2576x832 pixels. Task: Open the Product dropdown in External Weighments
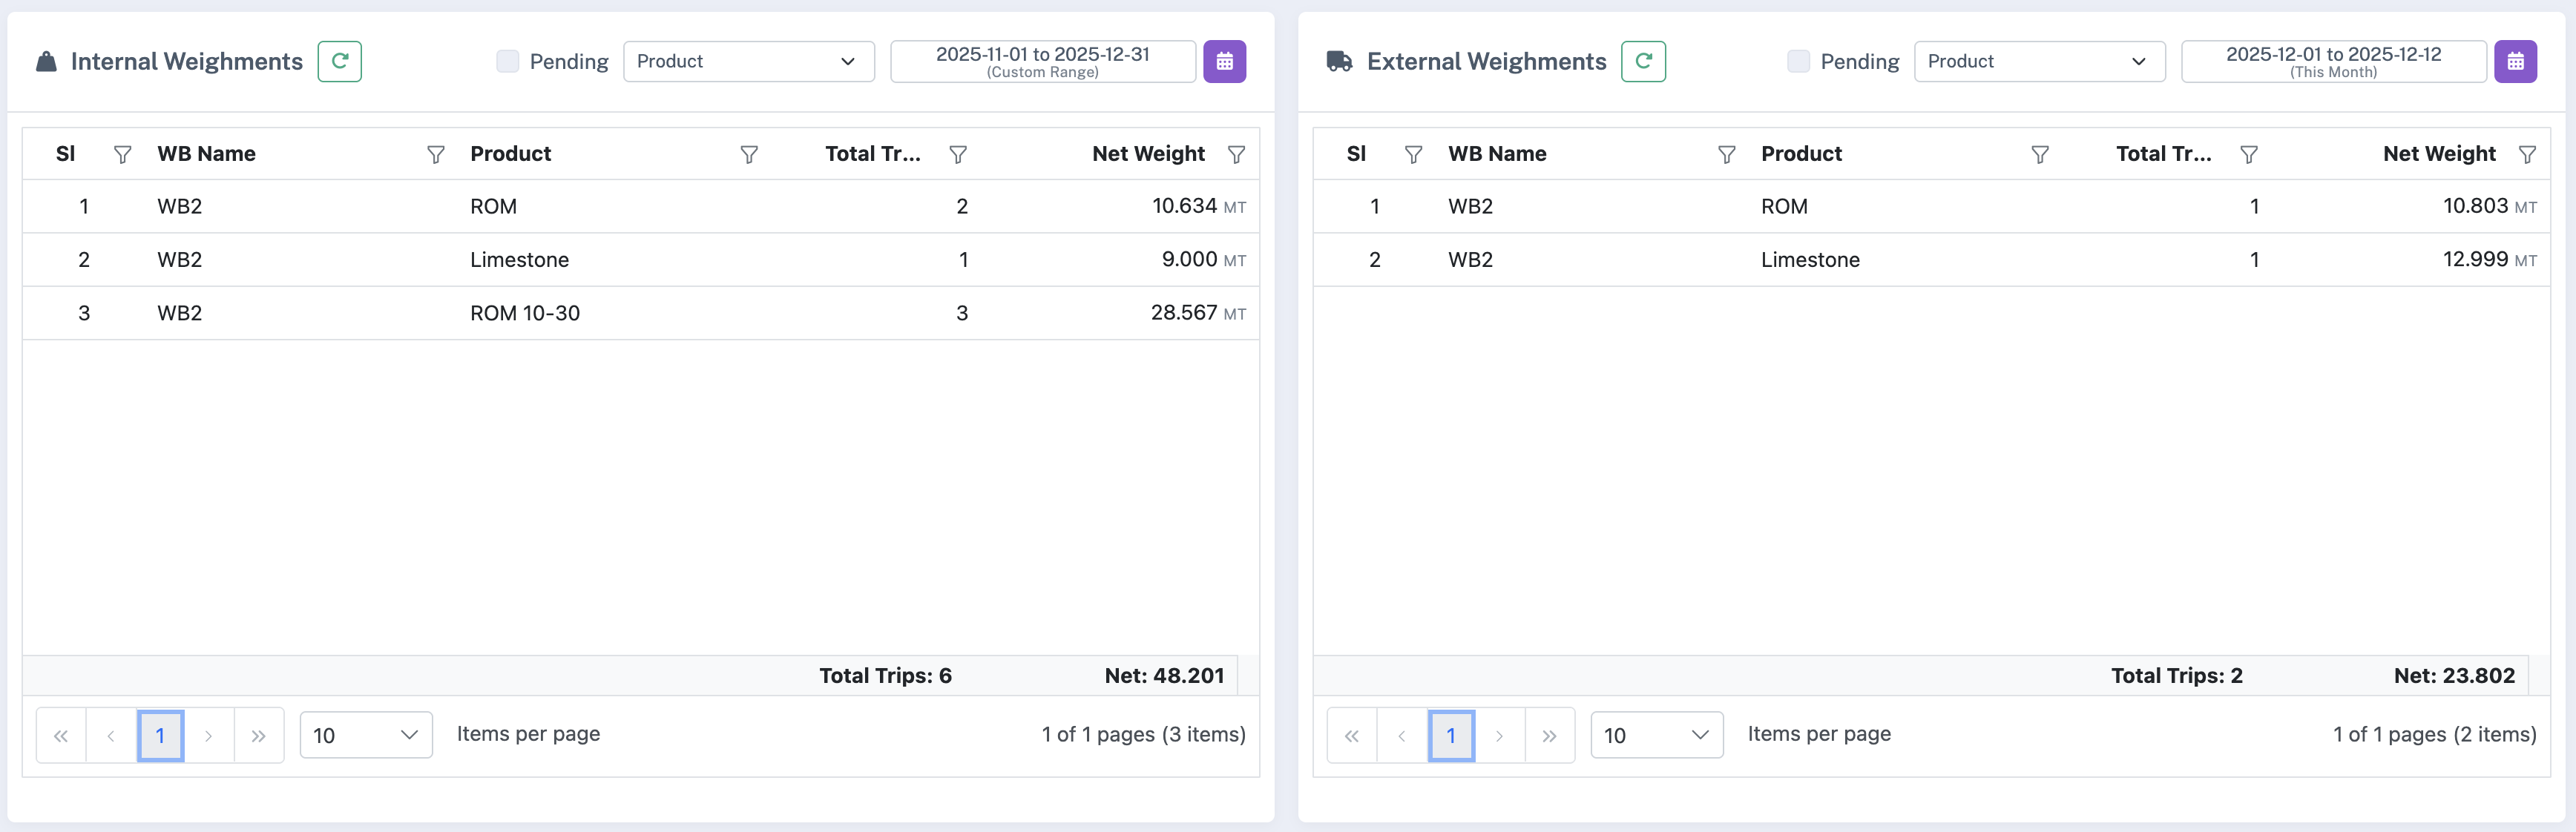2040,61
